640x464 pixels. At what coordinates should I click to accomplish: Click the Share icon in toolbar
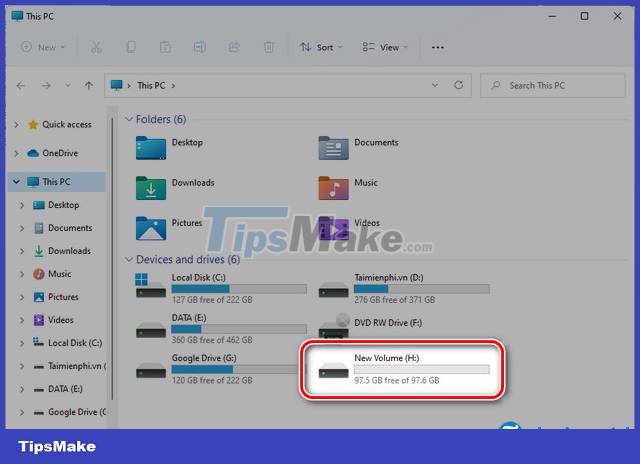[234, 47]
